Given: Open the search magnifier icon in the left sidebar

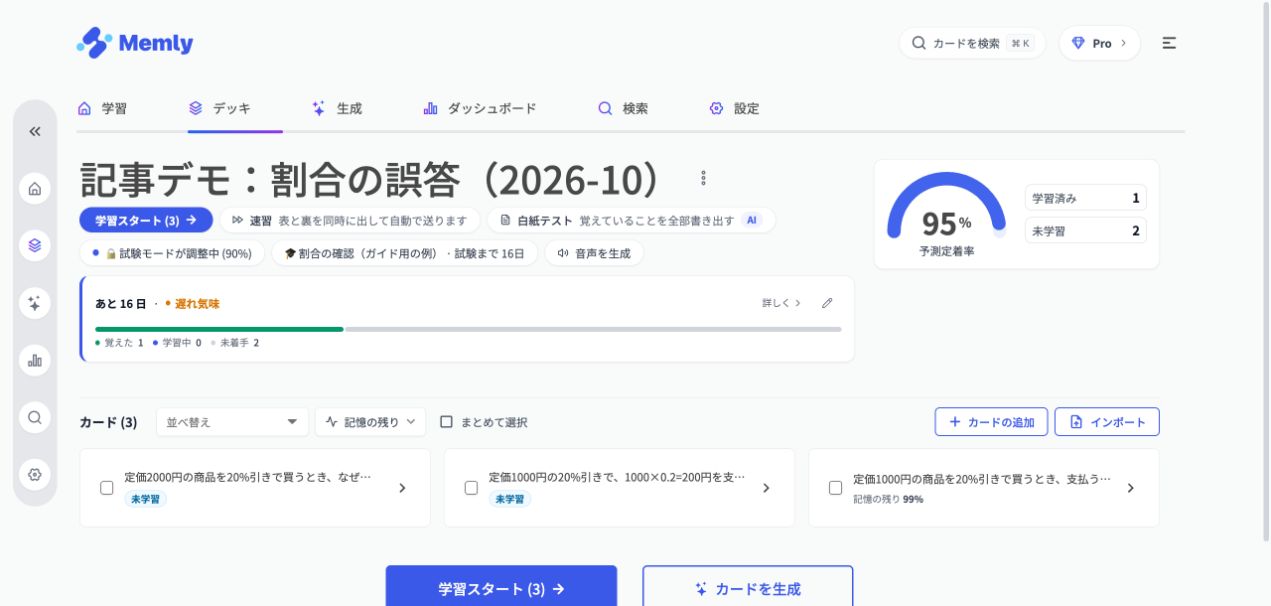Looking at the screenshot, I should coord(35,417).
